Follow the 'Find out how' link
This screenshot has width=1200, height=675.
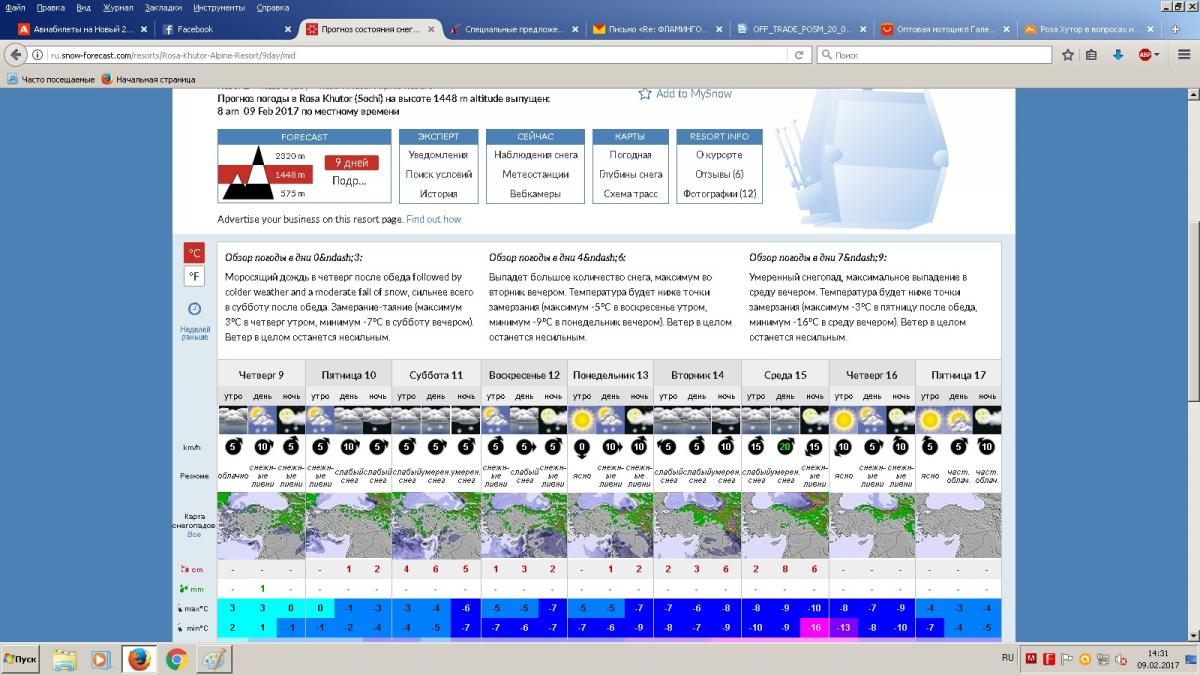point(434,219)
